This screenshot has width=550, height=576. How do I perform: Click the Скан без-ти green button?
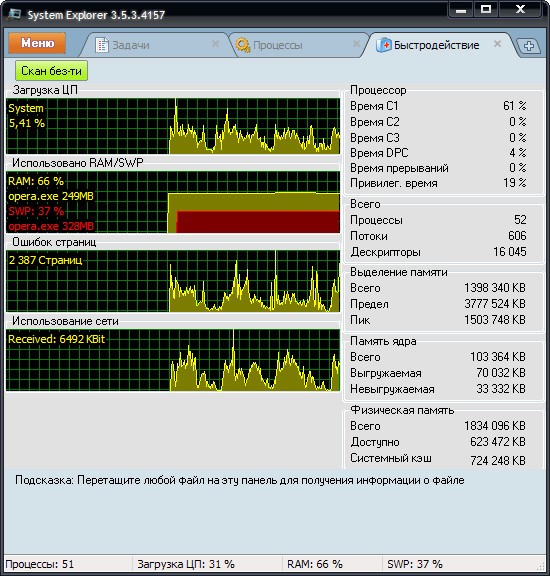pyautogui.click(x=51, y=71)
